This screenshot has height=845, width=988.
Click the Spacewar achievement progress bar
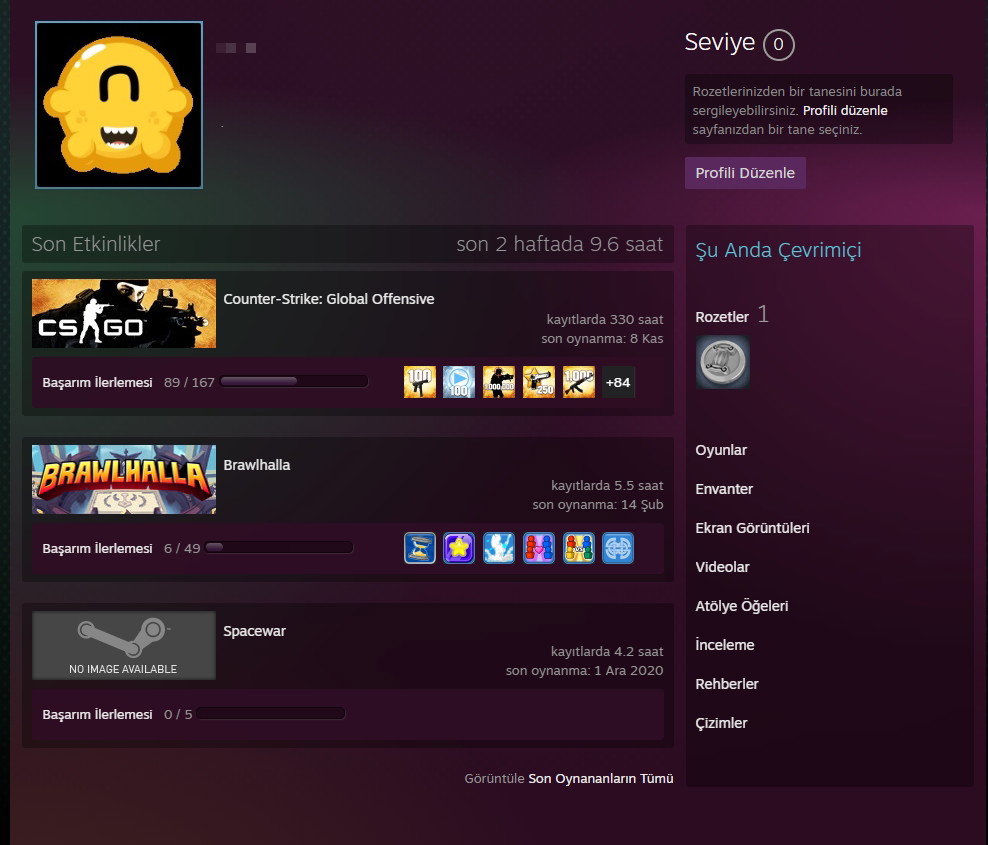coord(271,713)
